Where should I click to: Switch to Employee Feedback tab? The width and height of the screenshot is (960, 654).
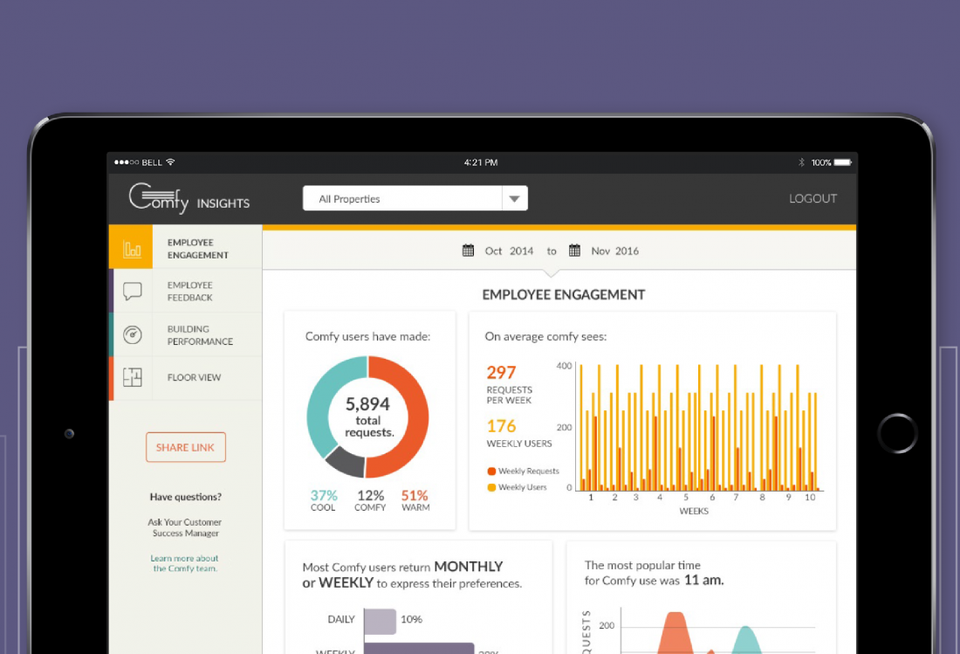(x=186, y=291)
